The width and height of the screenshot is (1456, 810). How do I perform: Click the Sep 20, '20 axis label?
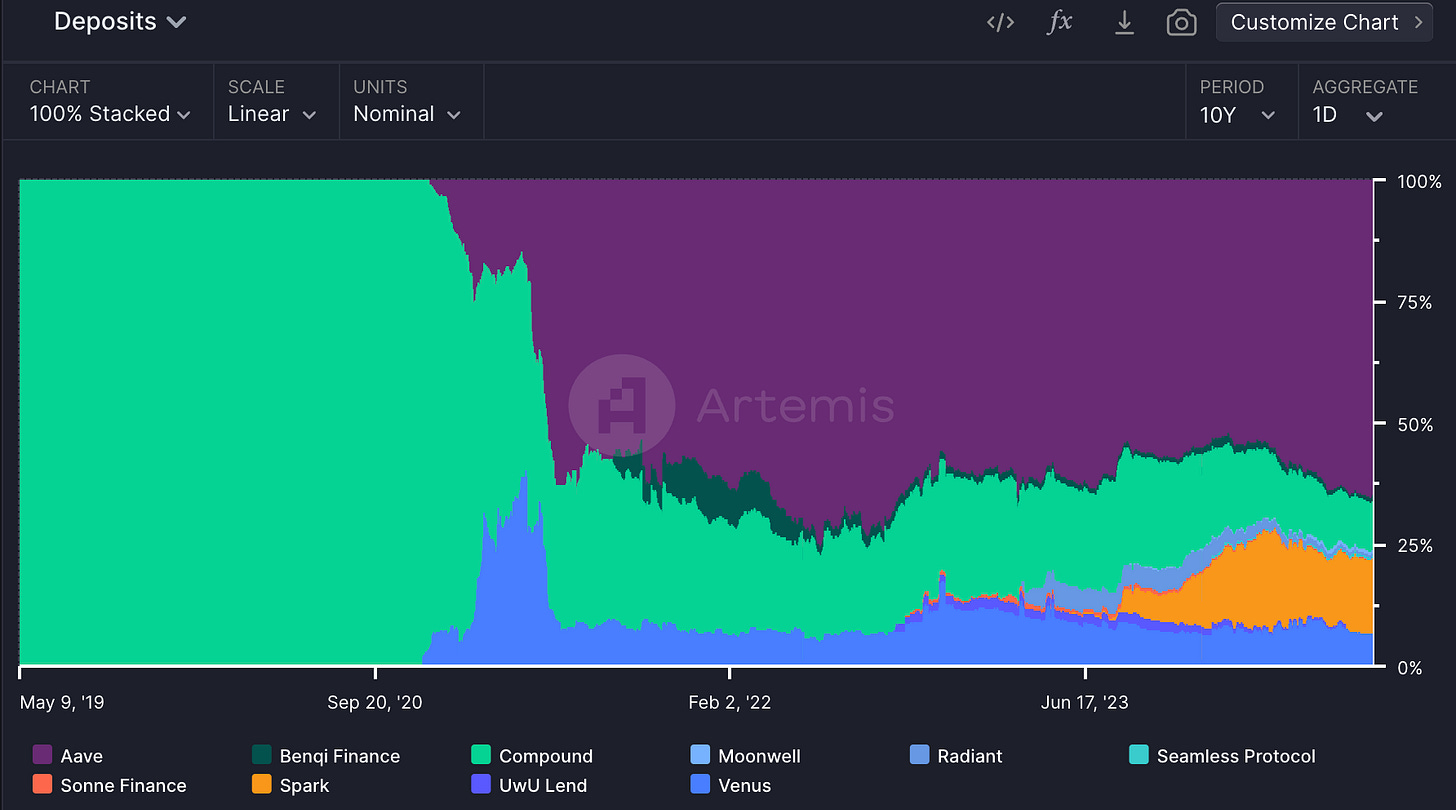point(375,702)
